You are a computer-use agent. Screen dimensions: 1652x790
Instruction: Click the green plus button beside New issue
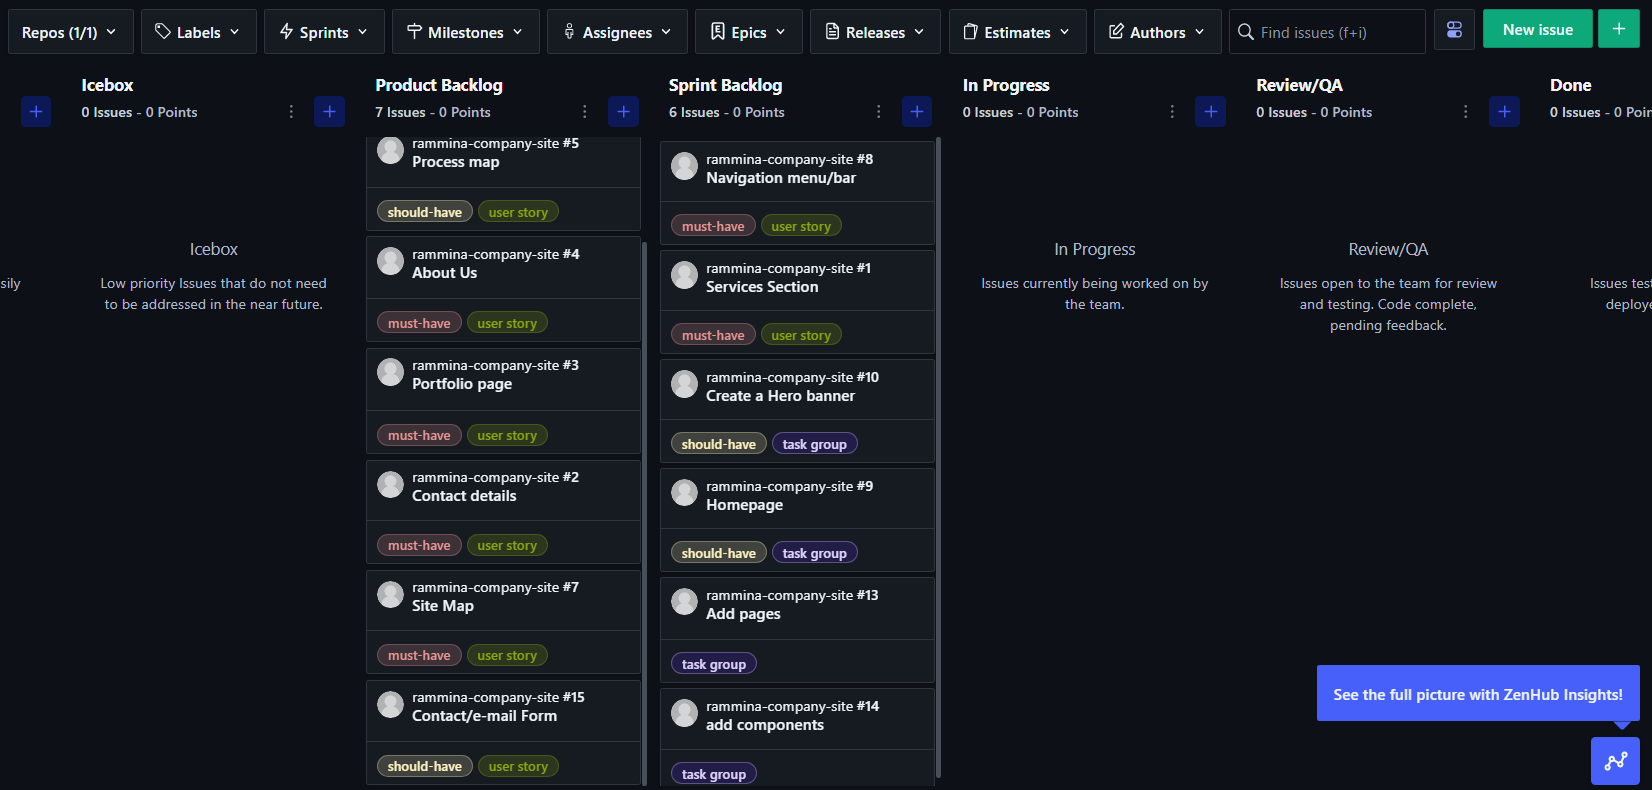tap(1618, 29)
